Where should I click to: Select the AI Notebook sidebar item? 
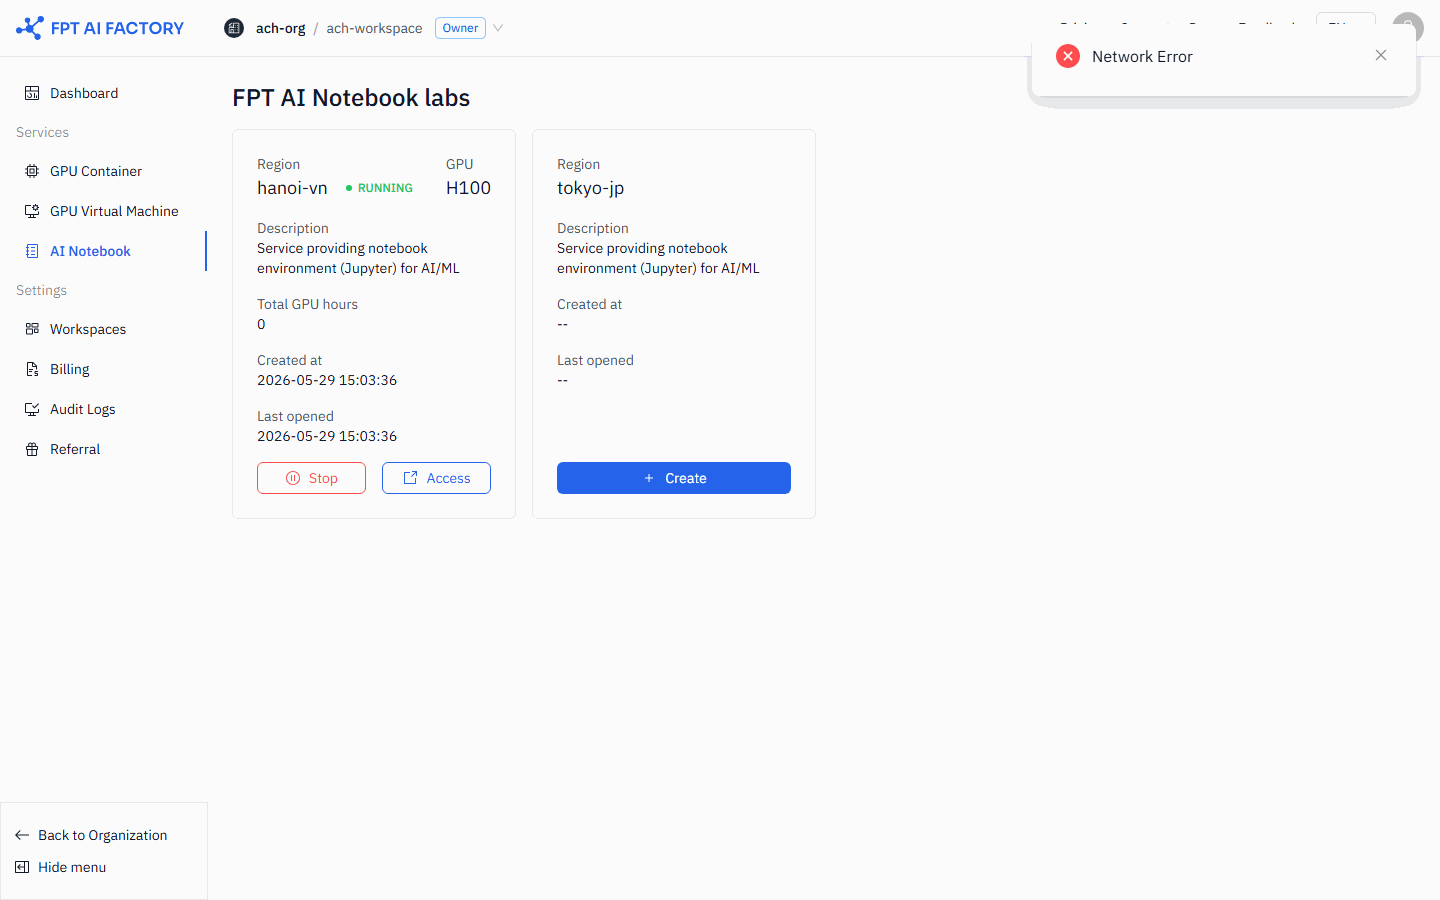tap(104, 251)
